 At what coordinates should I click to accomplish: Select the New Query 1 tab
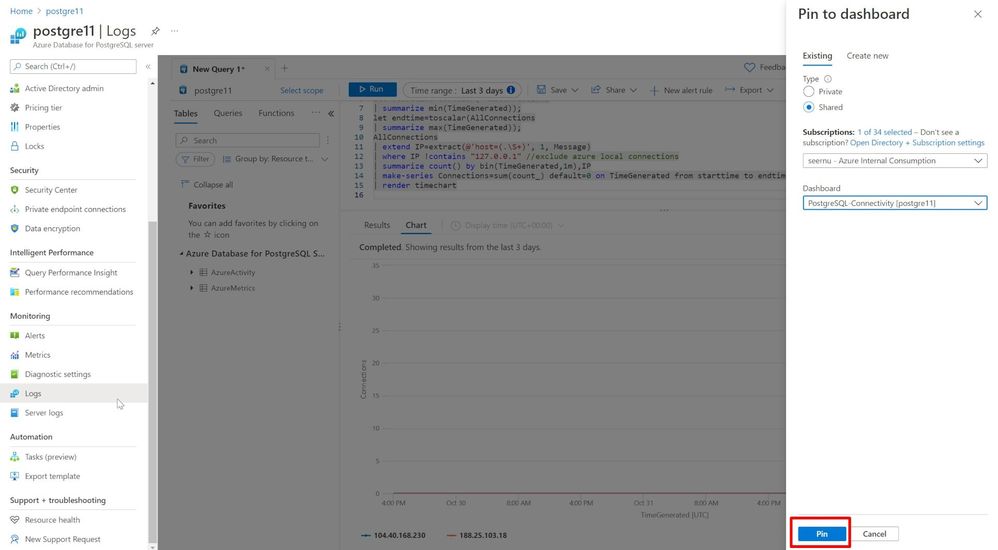(x=218, y=69)
